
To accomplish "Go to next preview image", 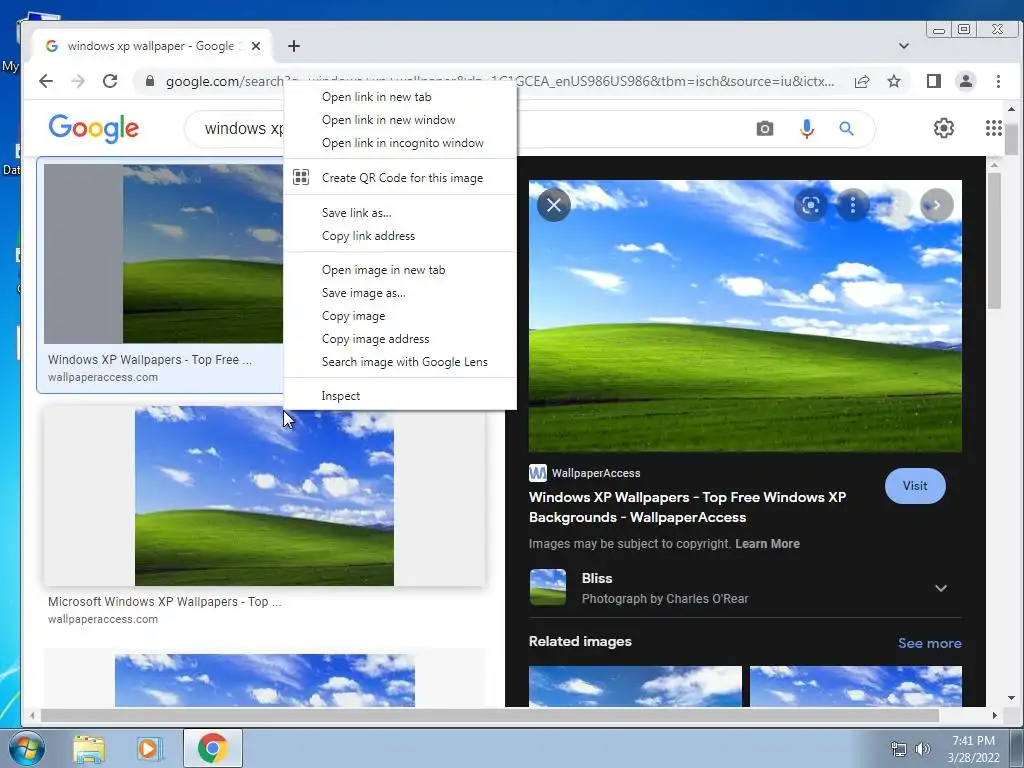I will coord(936,205).
